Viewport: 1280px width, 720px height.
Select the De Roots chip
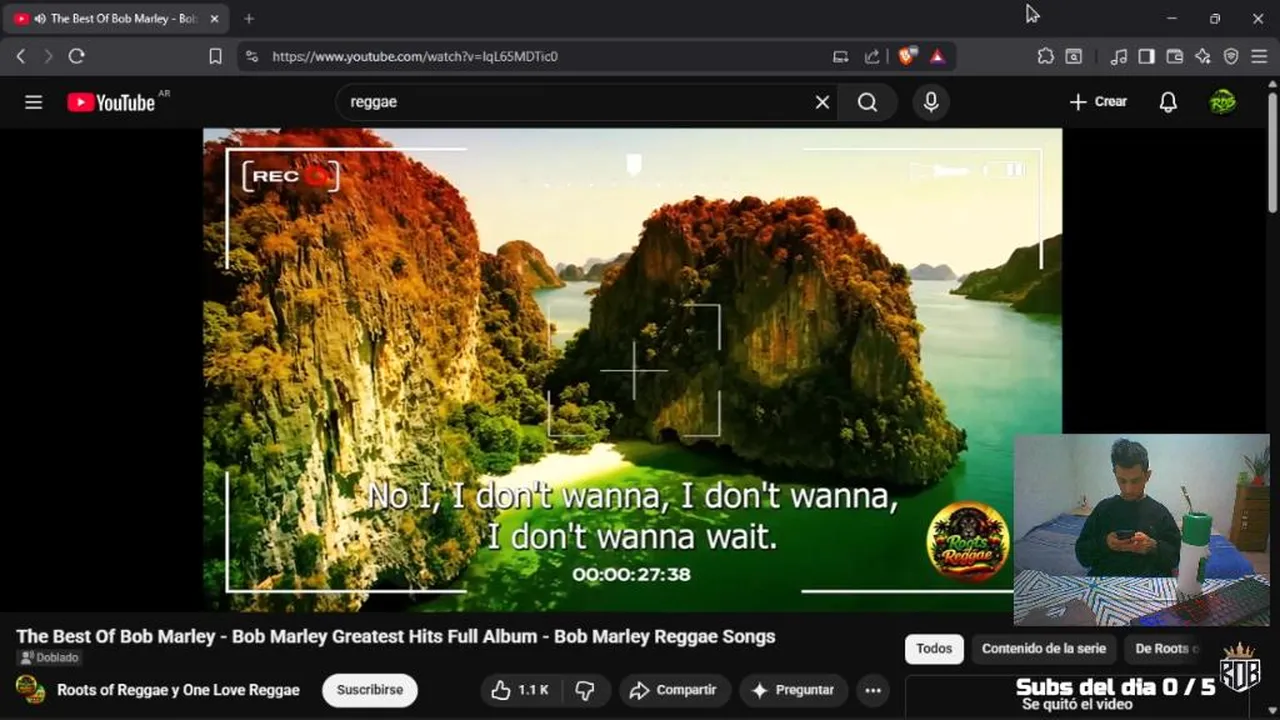[x=1162, y=649]
